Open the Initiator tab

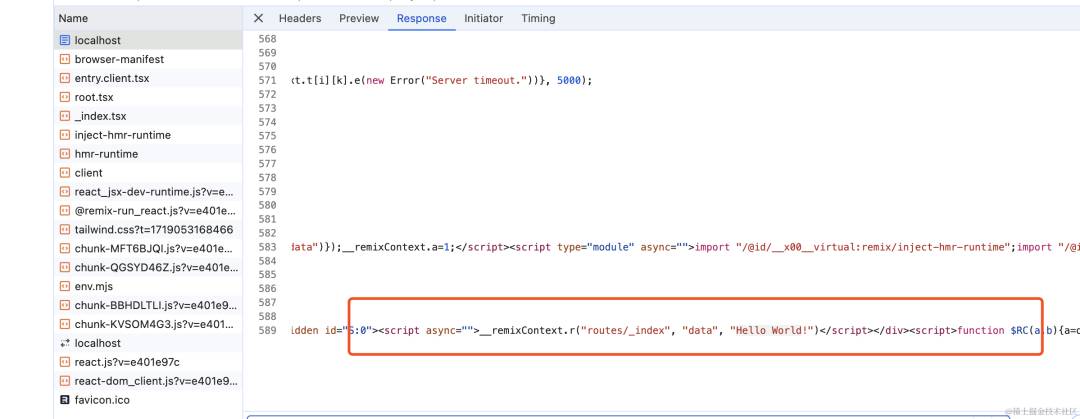click(x=484, y=19)
